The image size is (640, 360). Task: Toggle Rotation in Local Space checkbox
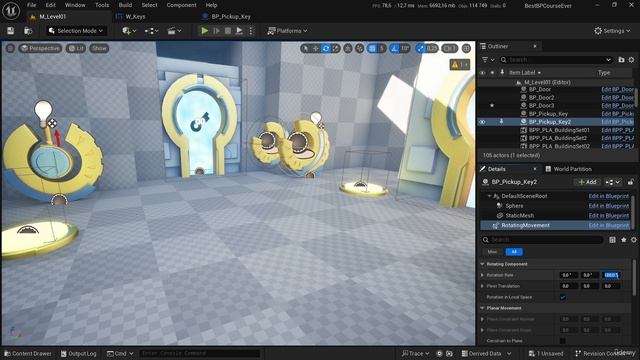[x=563, y=297]
